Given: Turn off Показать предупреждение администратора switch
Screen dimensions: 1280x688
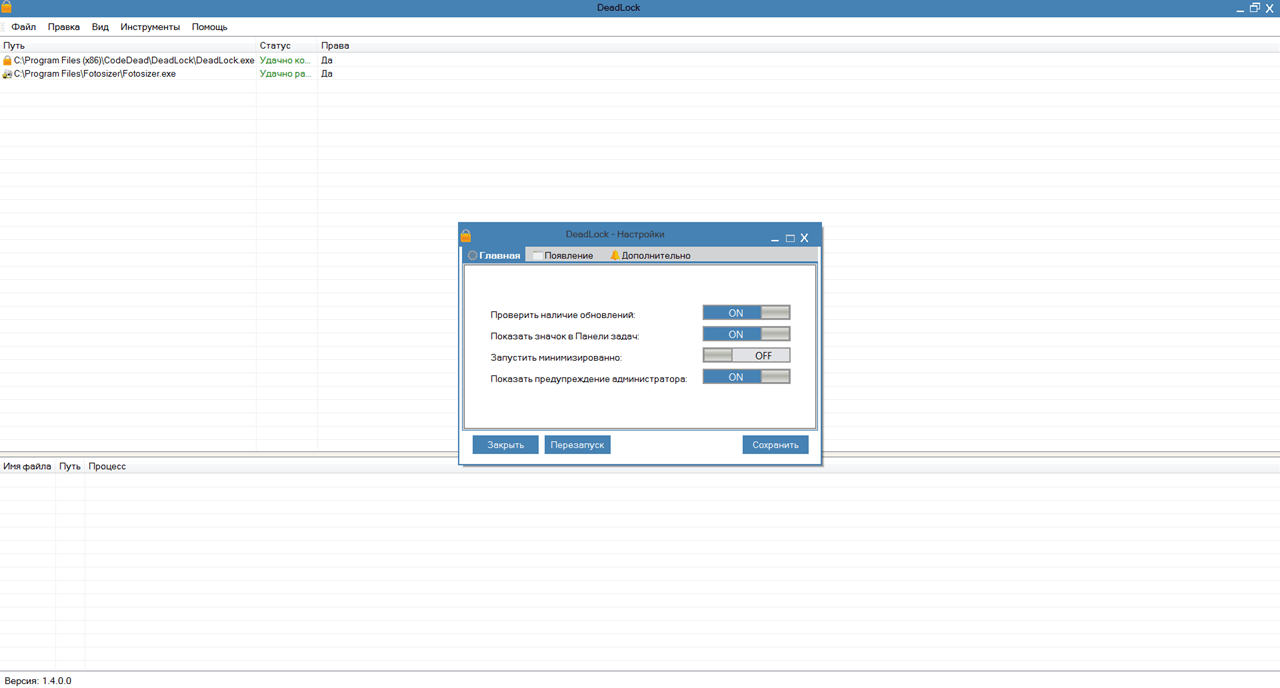Looking at the screenshot, I should pos(746,377).
